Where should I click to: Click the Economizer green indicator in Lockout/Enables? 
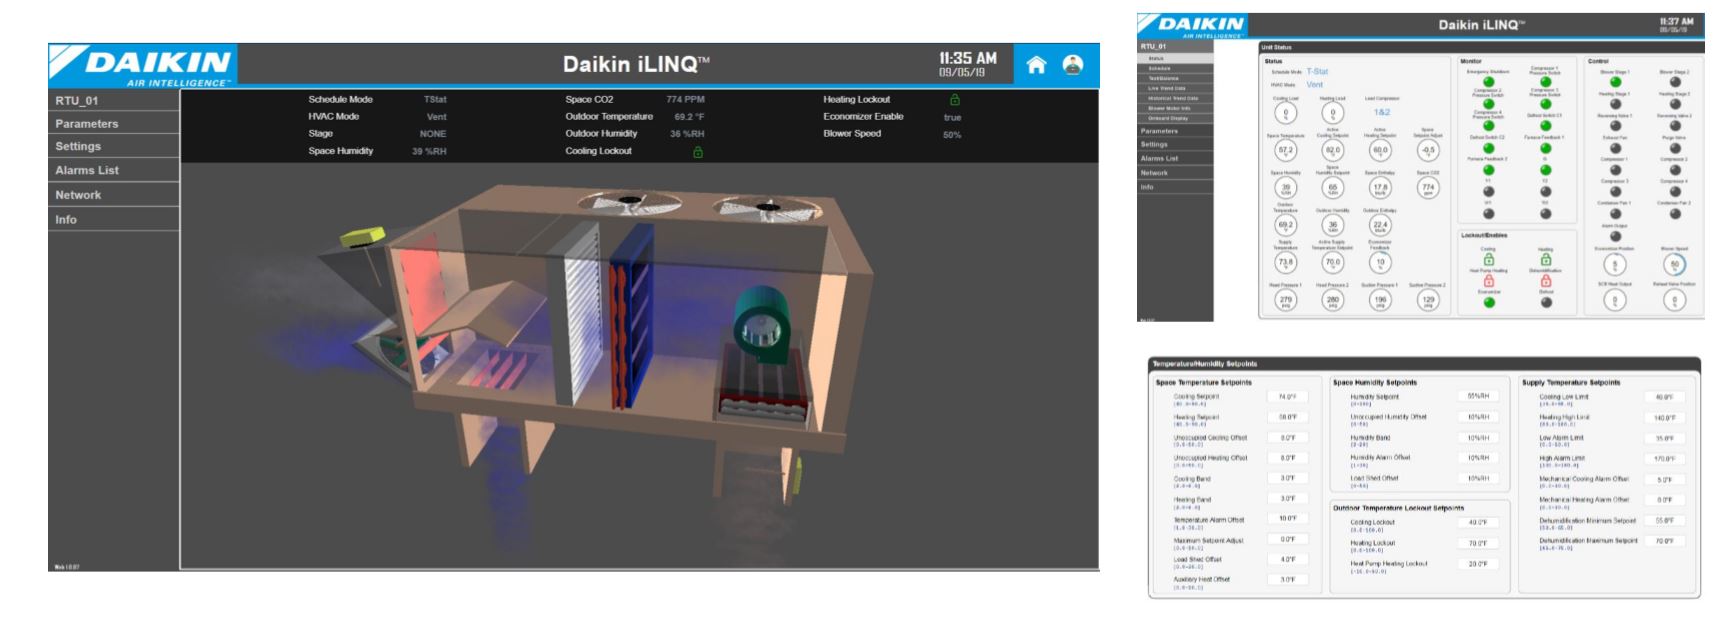(1488, 302)
